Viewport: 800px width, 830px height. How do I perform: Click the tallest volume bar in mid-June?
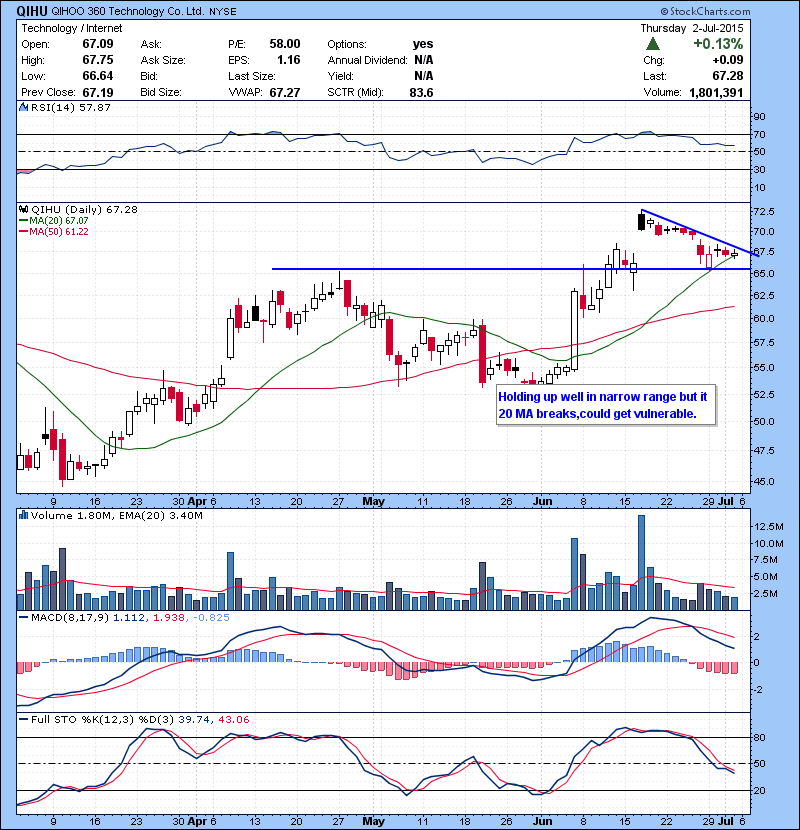pos(641,562)
